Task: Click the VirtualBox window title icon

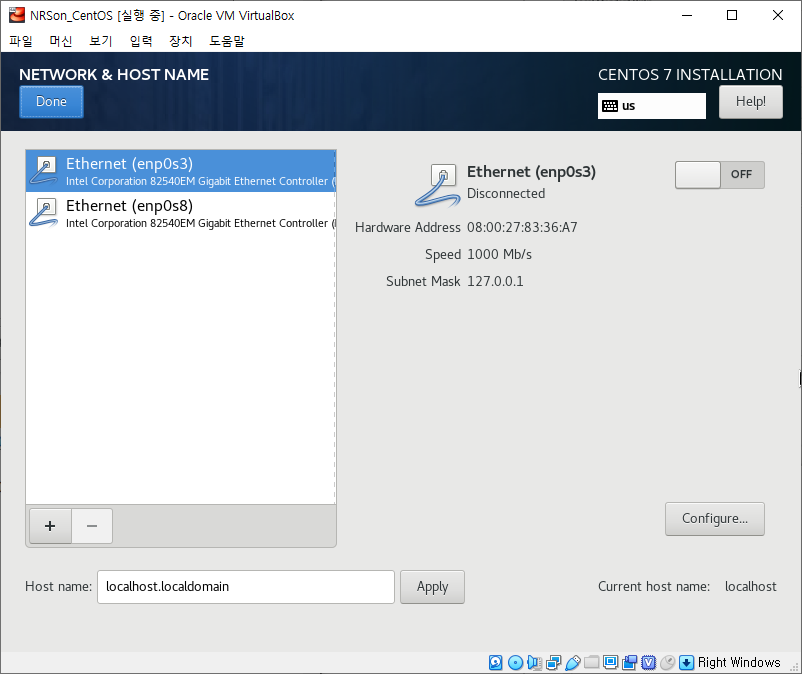Action: (16, 15)
